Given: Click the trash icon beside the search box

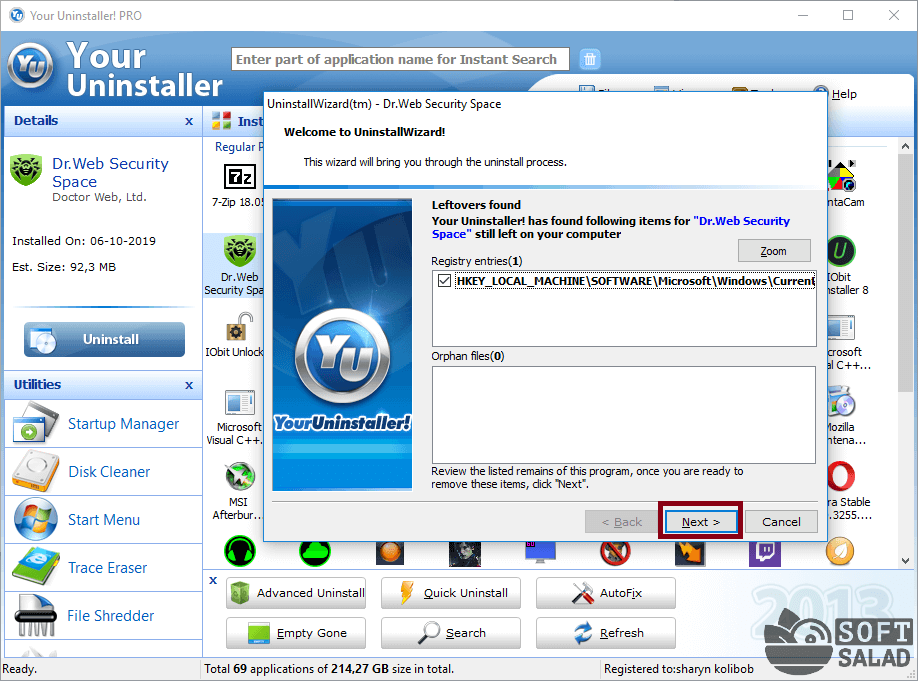Looking at the screenshot, I should [x=590, y=59].
